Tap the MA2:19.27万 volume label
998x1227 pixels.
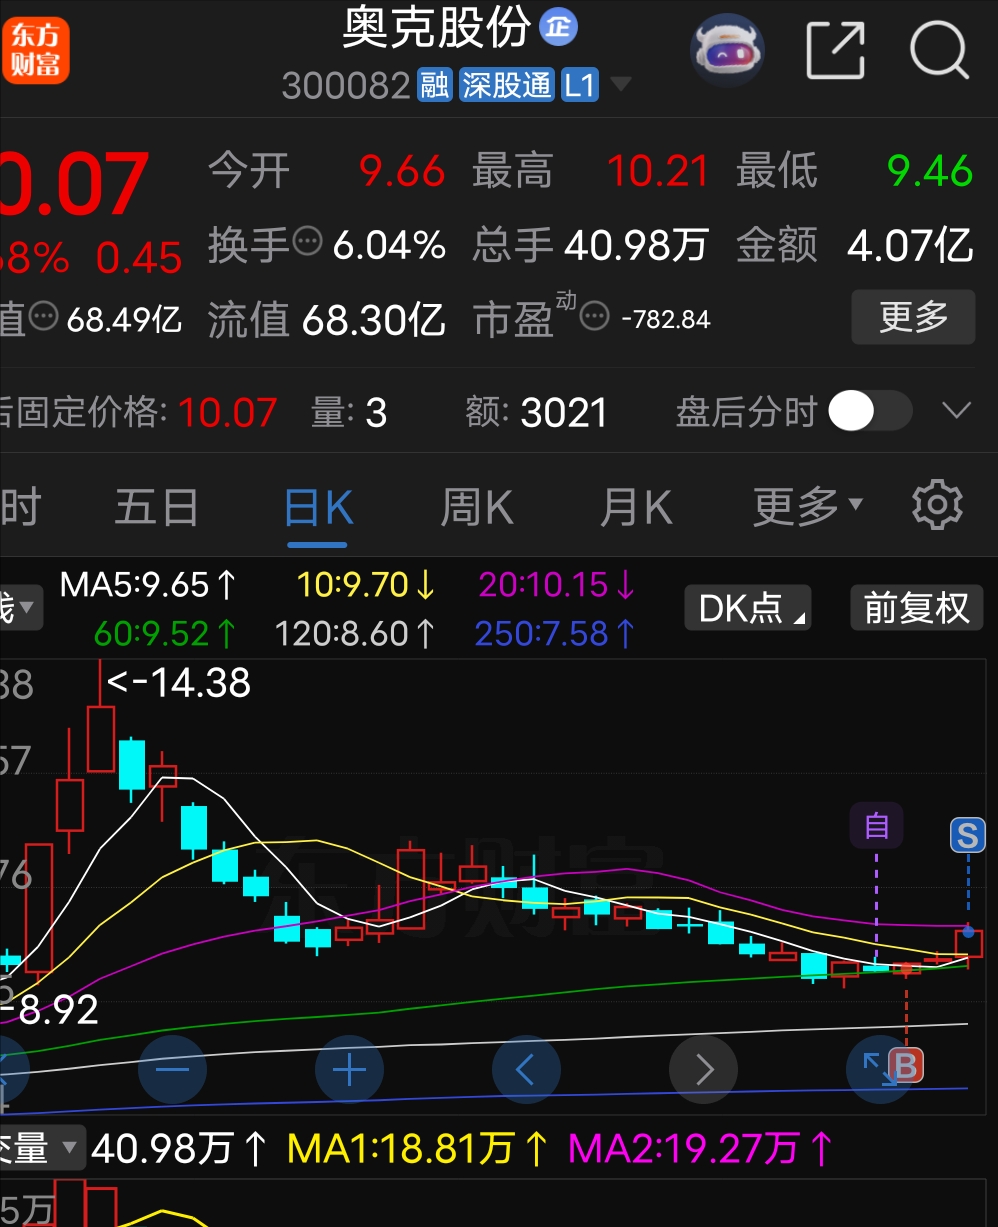coord(700,1148)
